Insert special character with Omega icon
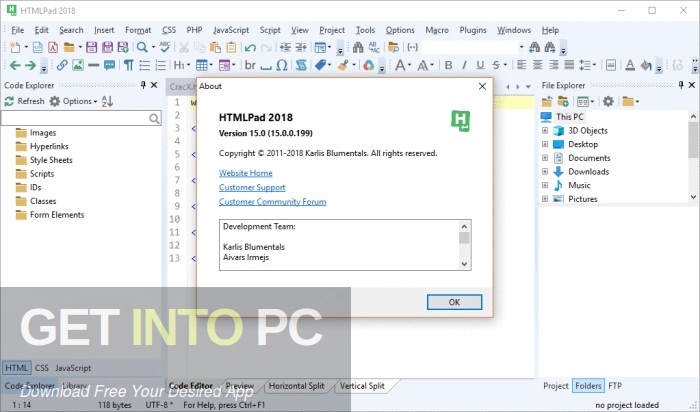This screenshot has width=700, height=412. coord(282,66)
